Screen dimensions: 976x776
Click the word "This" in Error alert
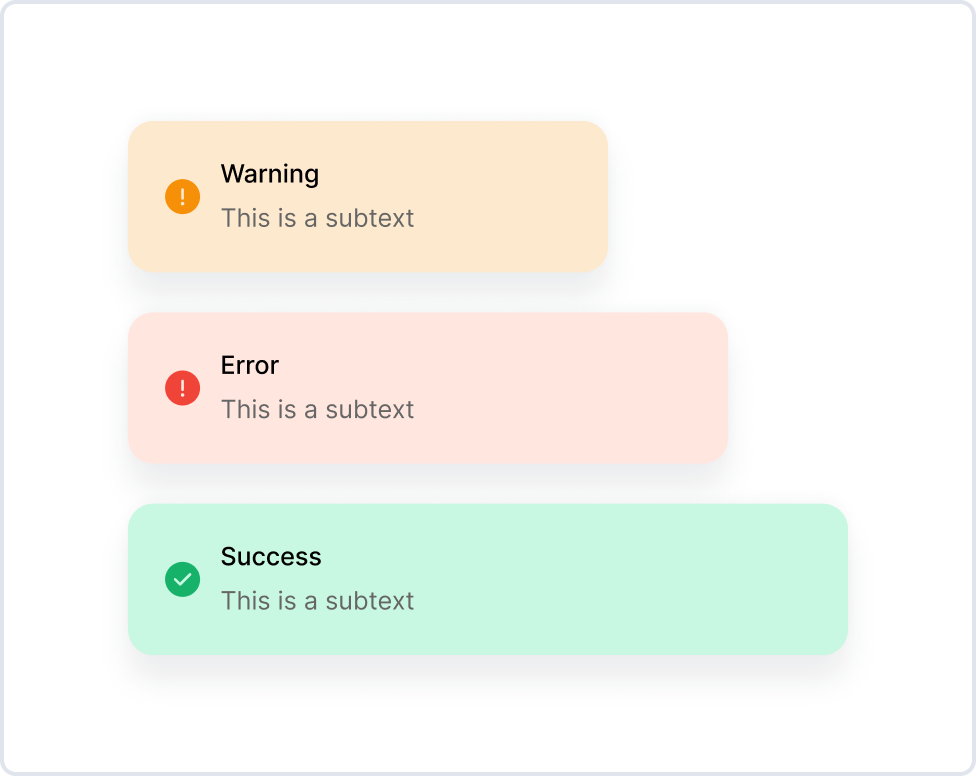click(x=242, y=409)
